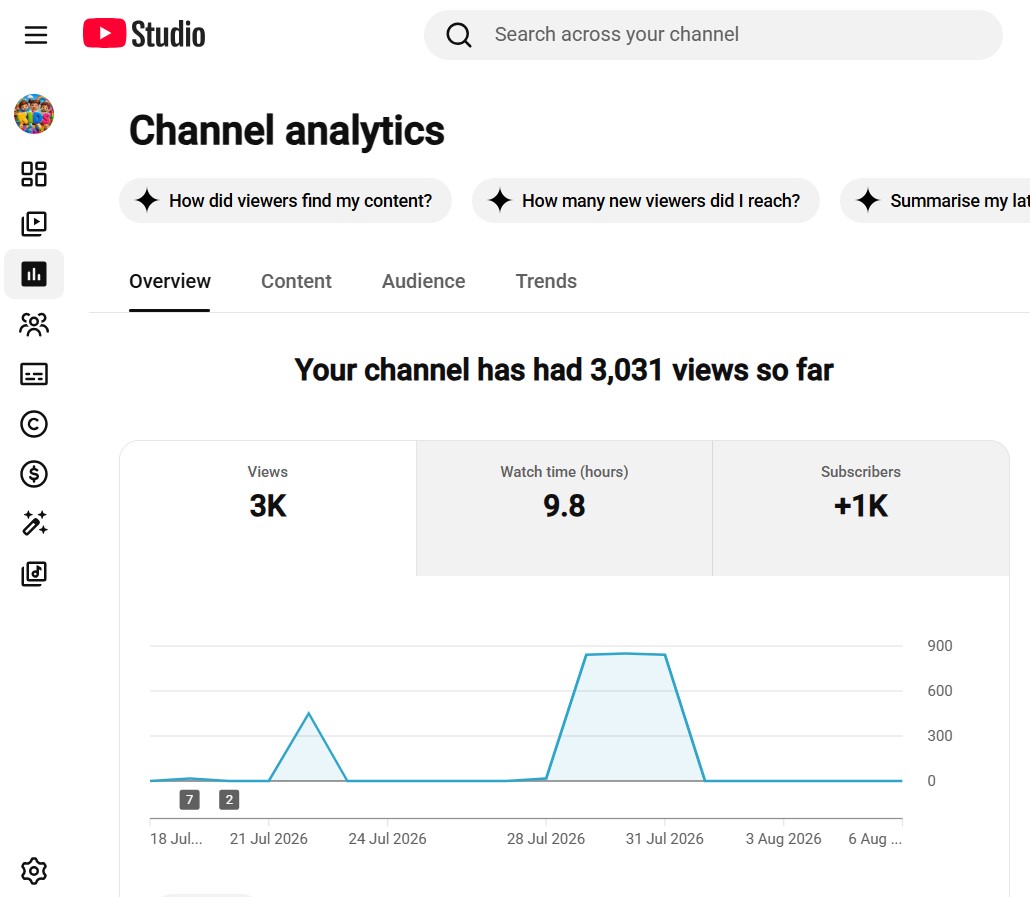Viewport: 1030px width, 897px height.
Task: Click the 28 Jul 2026 axis label
Action: (546, 839)
